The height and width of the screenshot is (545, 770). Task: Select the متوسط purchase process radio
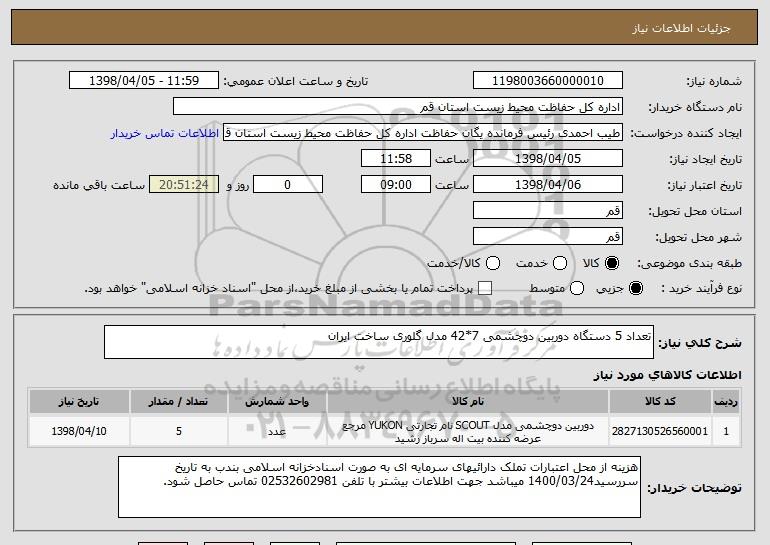point(577,288)
